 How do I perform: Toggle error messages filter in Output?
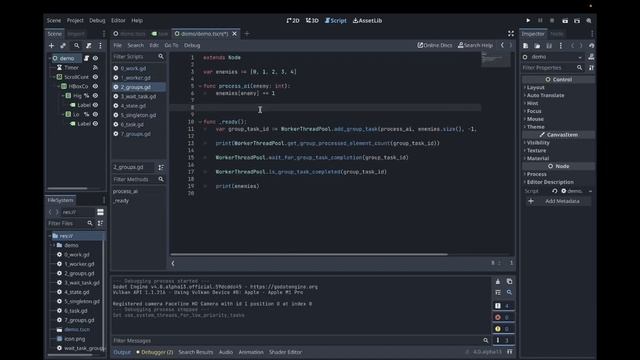pos(503,317)
